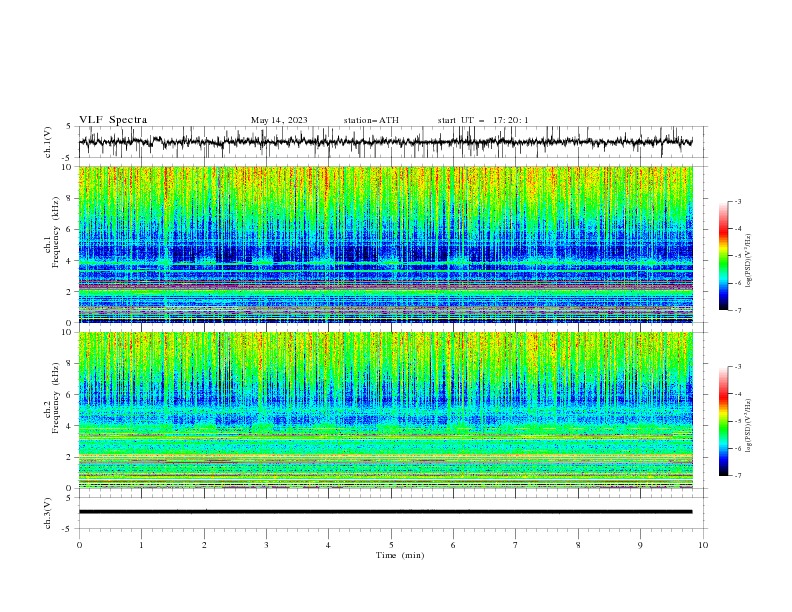The image size is (792, 612).
Task: Click the '6' kHz tick on ch.1 axis
Action: coord(70,230)
